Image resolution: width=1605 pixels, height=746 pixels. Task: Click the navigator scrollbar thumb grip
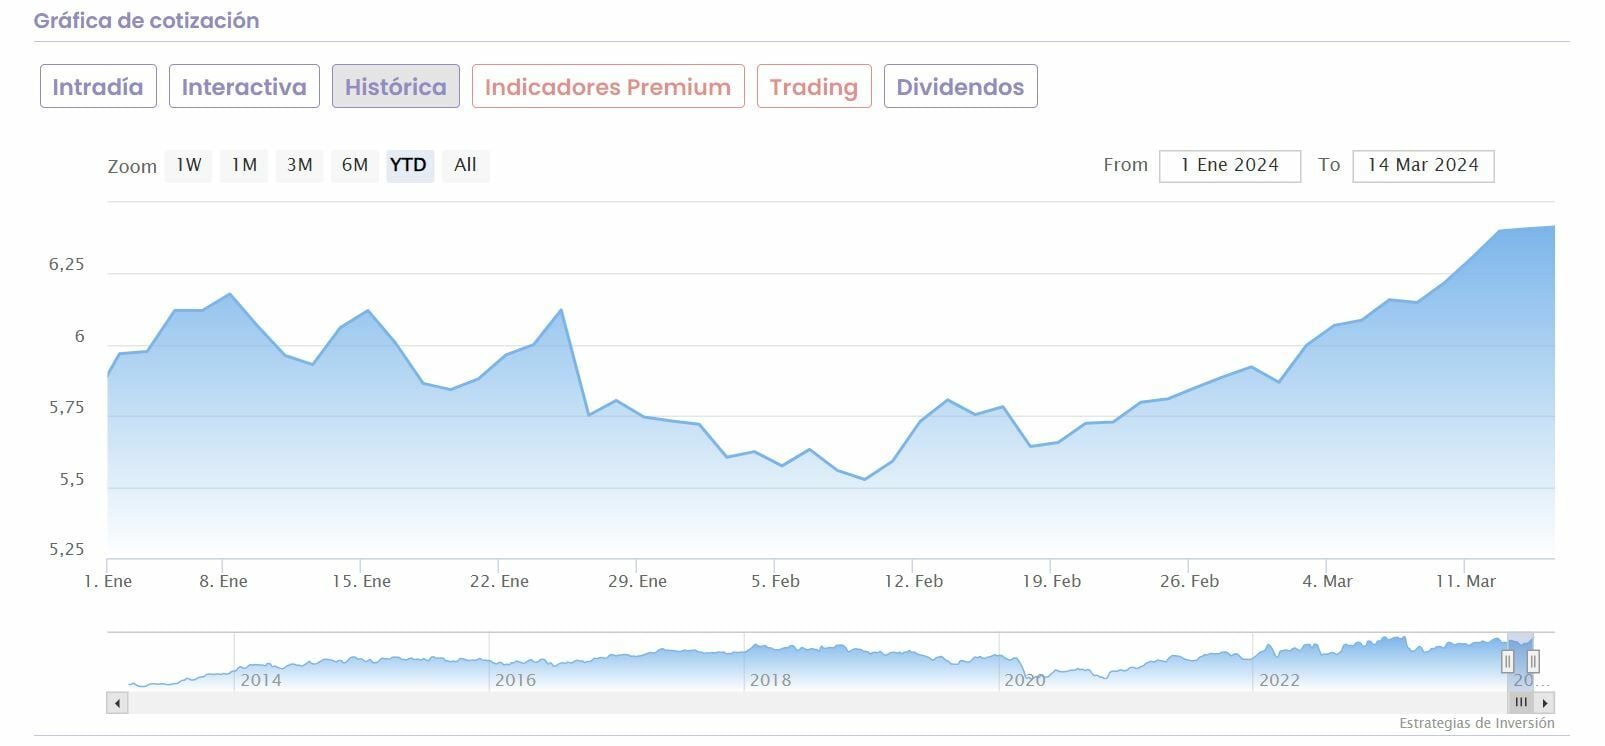coord(1521,703)
